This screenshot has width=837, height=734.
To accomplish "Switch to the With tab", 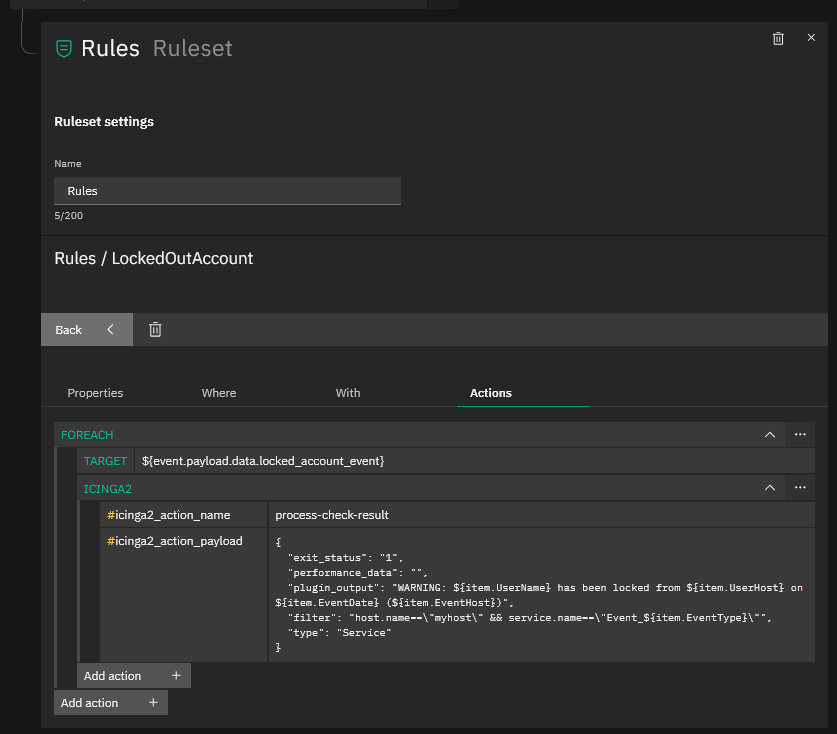I will (348, 393).
